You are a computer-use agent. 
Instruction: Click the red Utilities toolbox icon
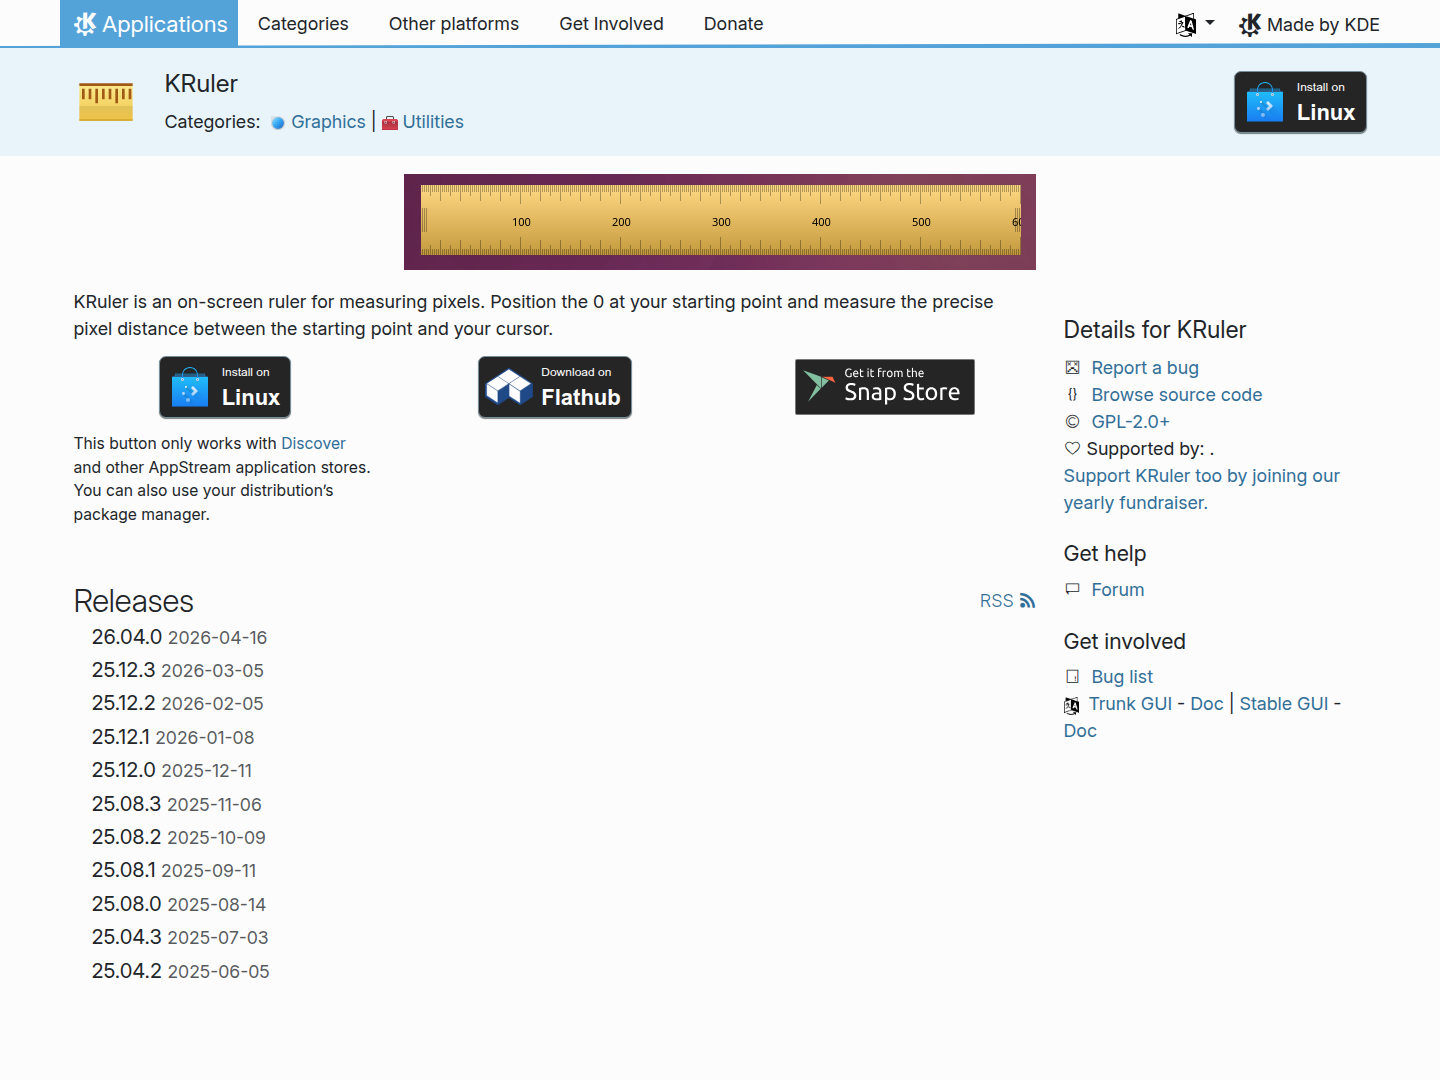pyautogui.click(x=390, y=123)
